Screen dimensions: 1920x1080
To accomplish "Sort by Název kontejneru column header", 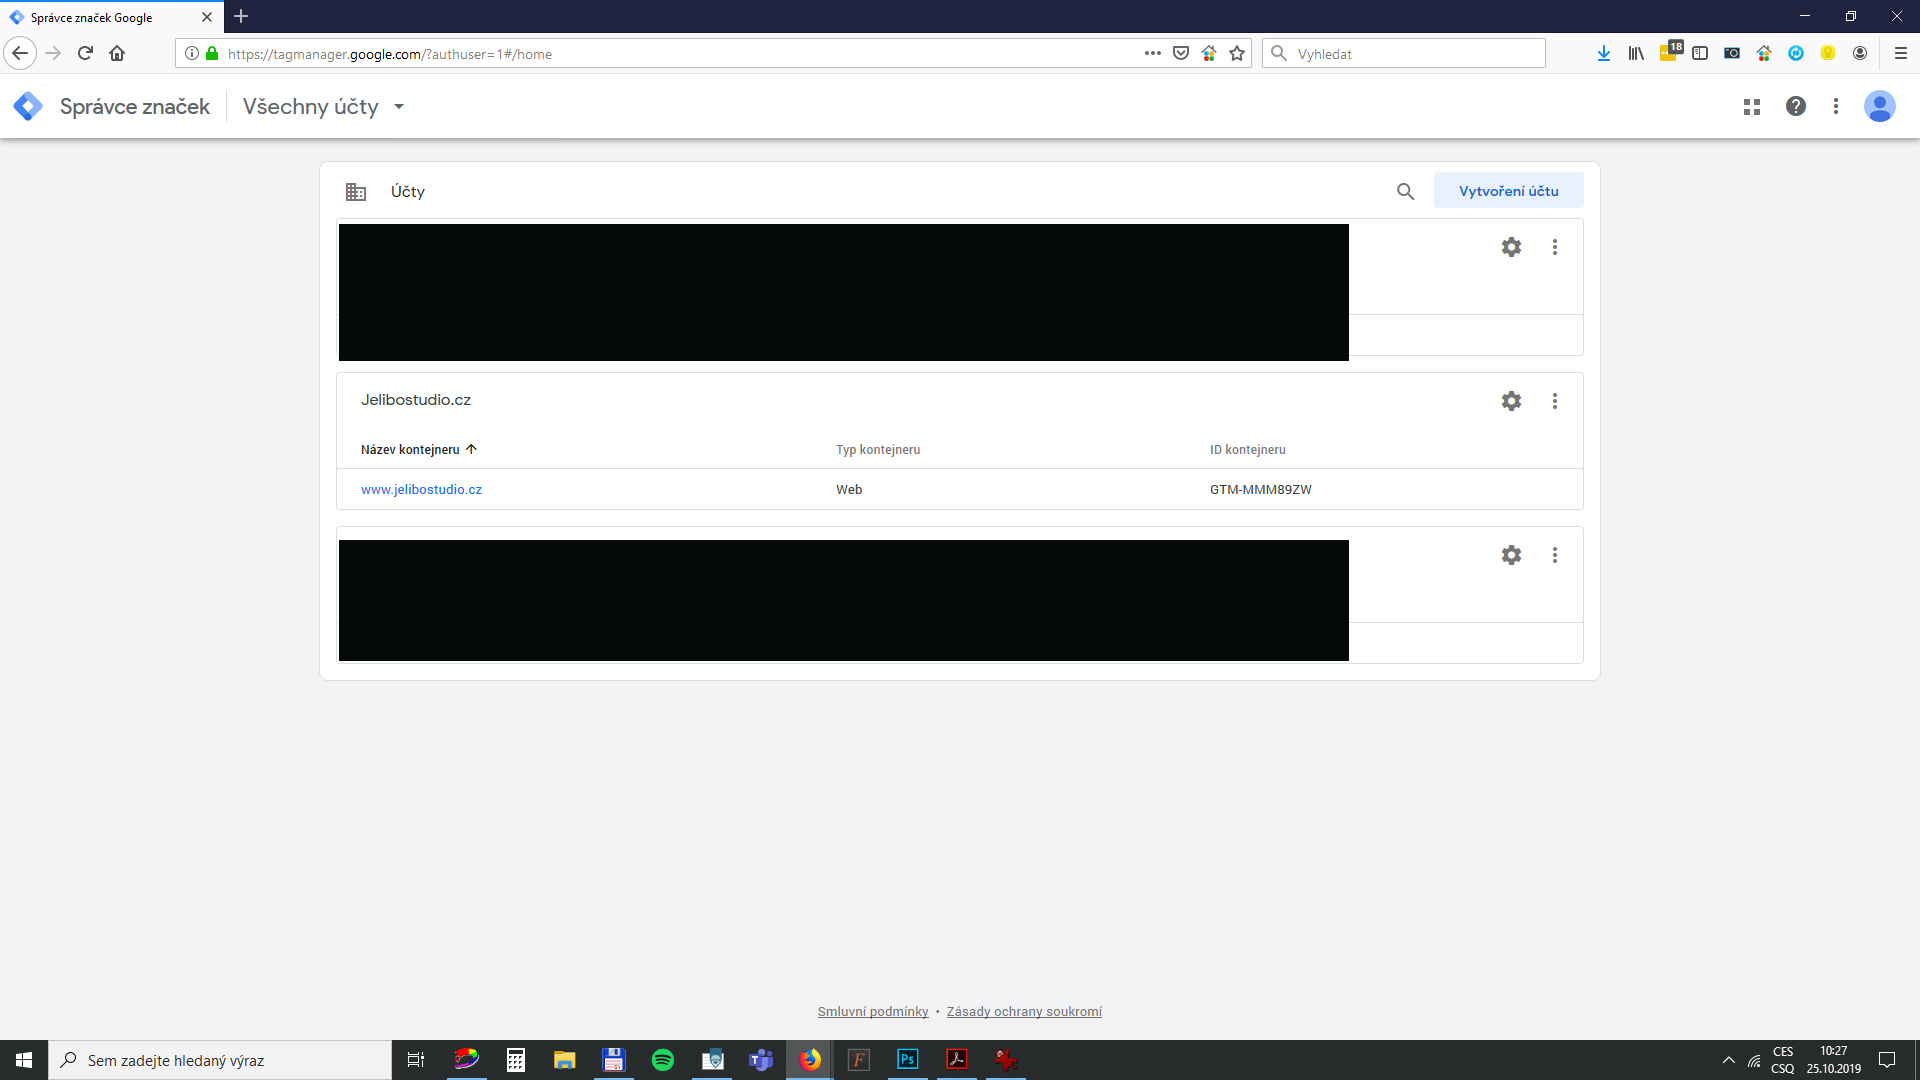I will [x=419, y=449].
